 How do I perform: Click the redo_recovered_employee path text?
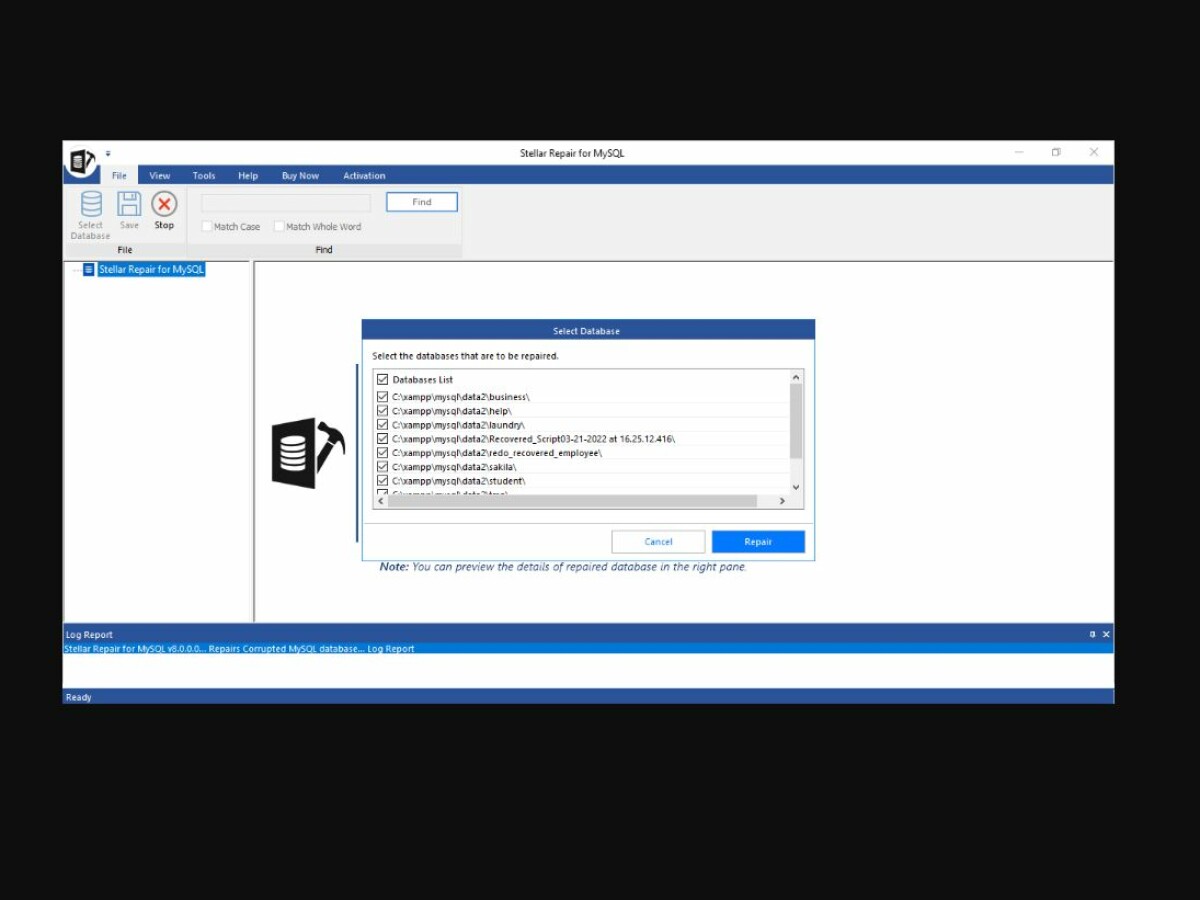click(497, 453)
